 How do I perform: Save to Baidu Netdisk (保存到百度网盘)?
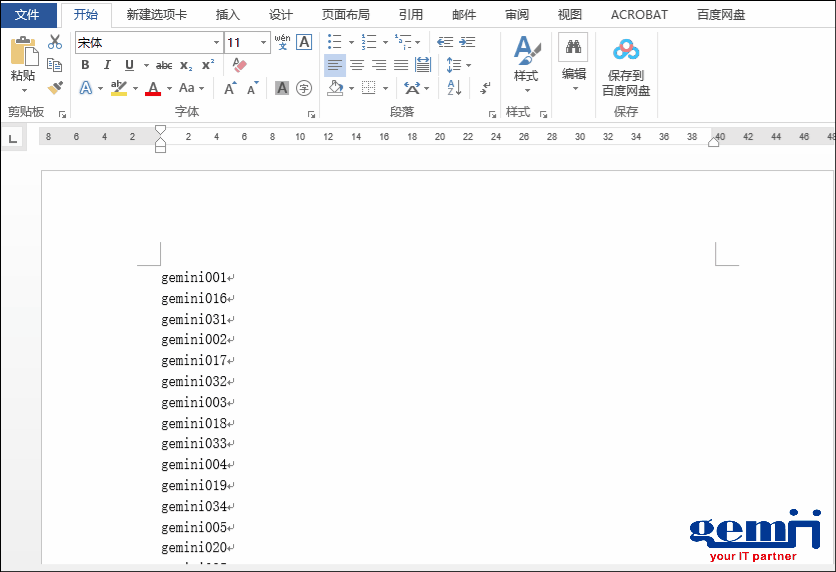pyautogui.click(x=626, y=68)
